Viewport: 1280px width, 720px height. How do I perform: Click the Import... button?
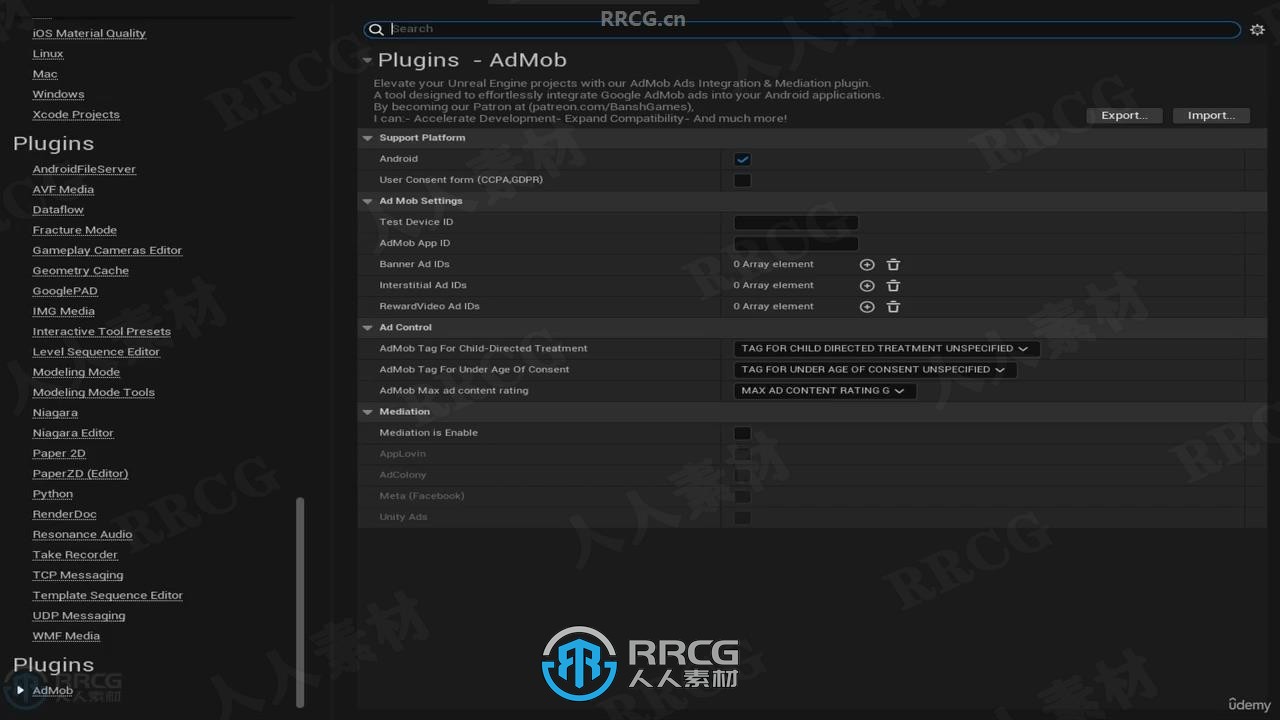tap(1211, 115)
